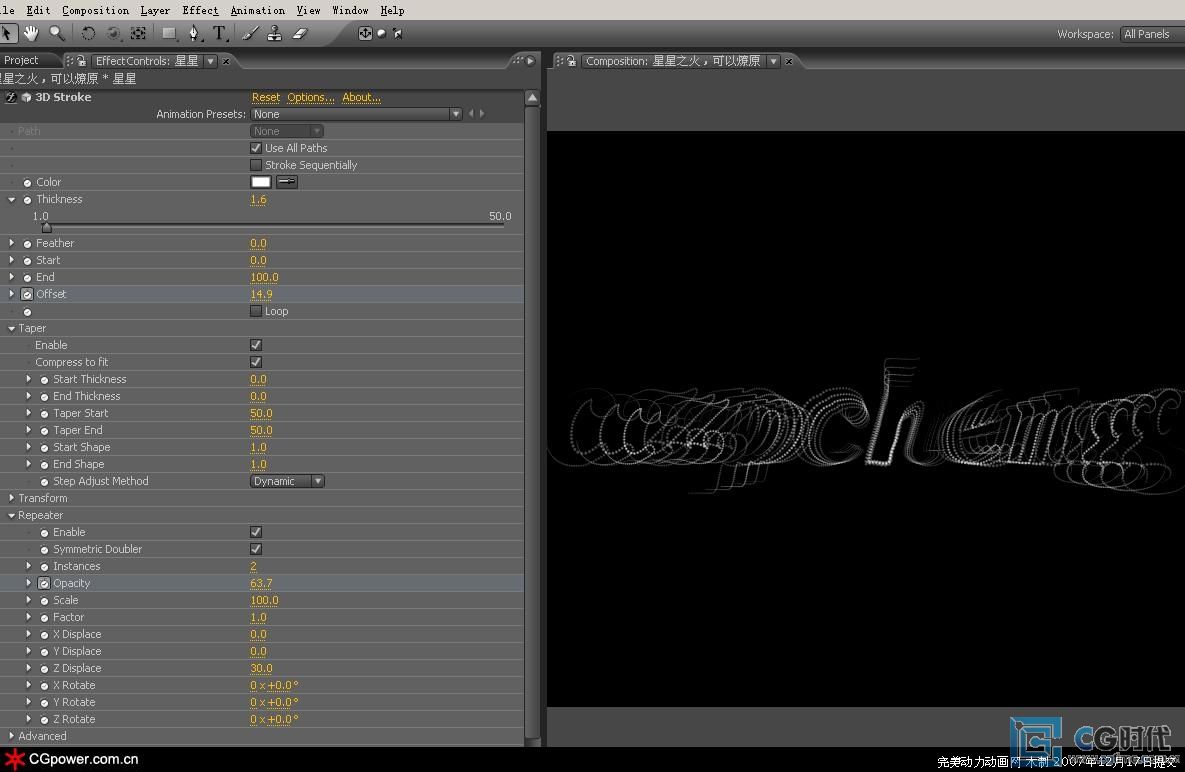Open the Effect Controls panel flyout menu arrow
The image size is (1185, 772).
(531, 60)
